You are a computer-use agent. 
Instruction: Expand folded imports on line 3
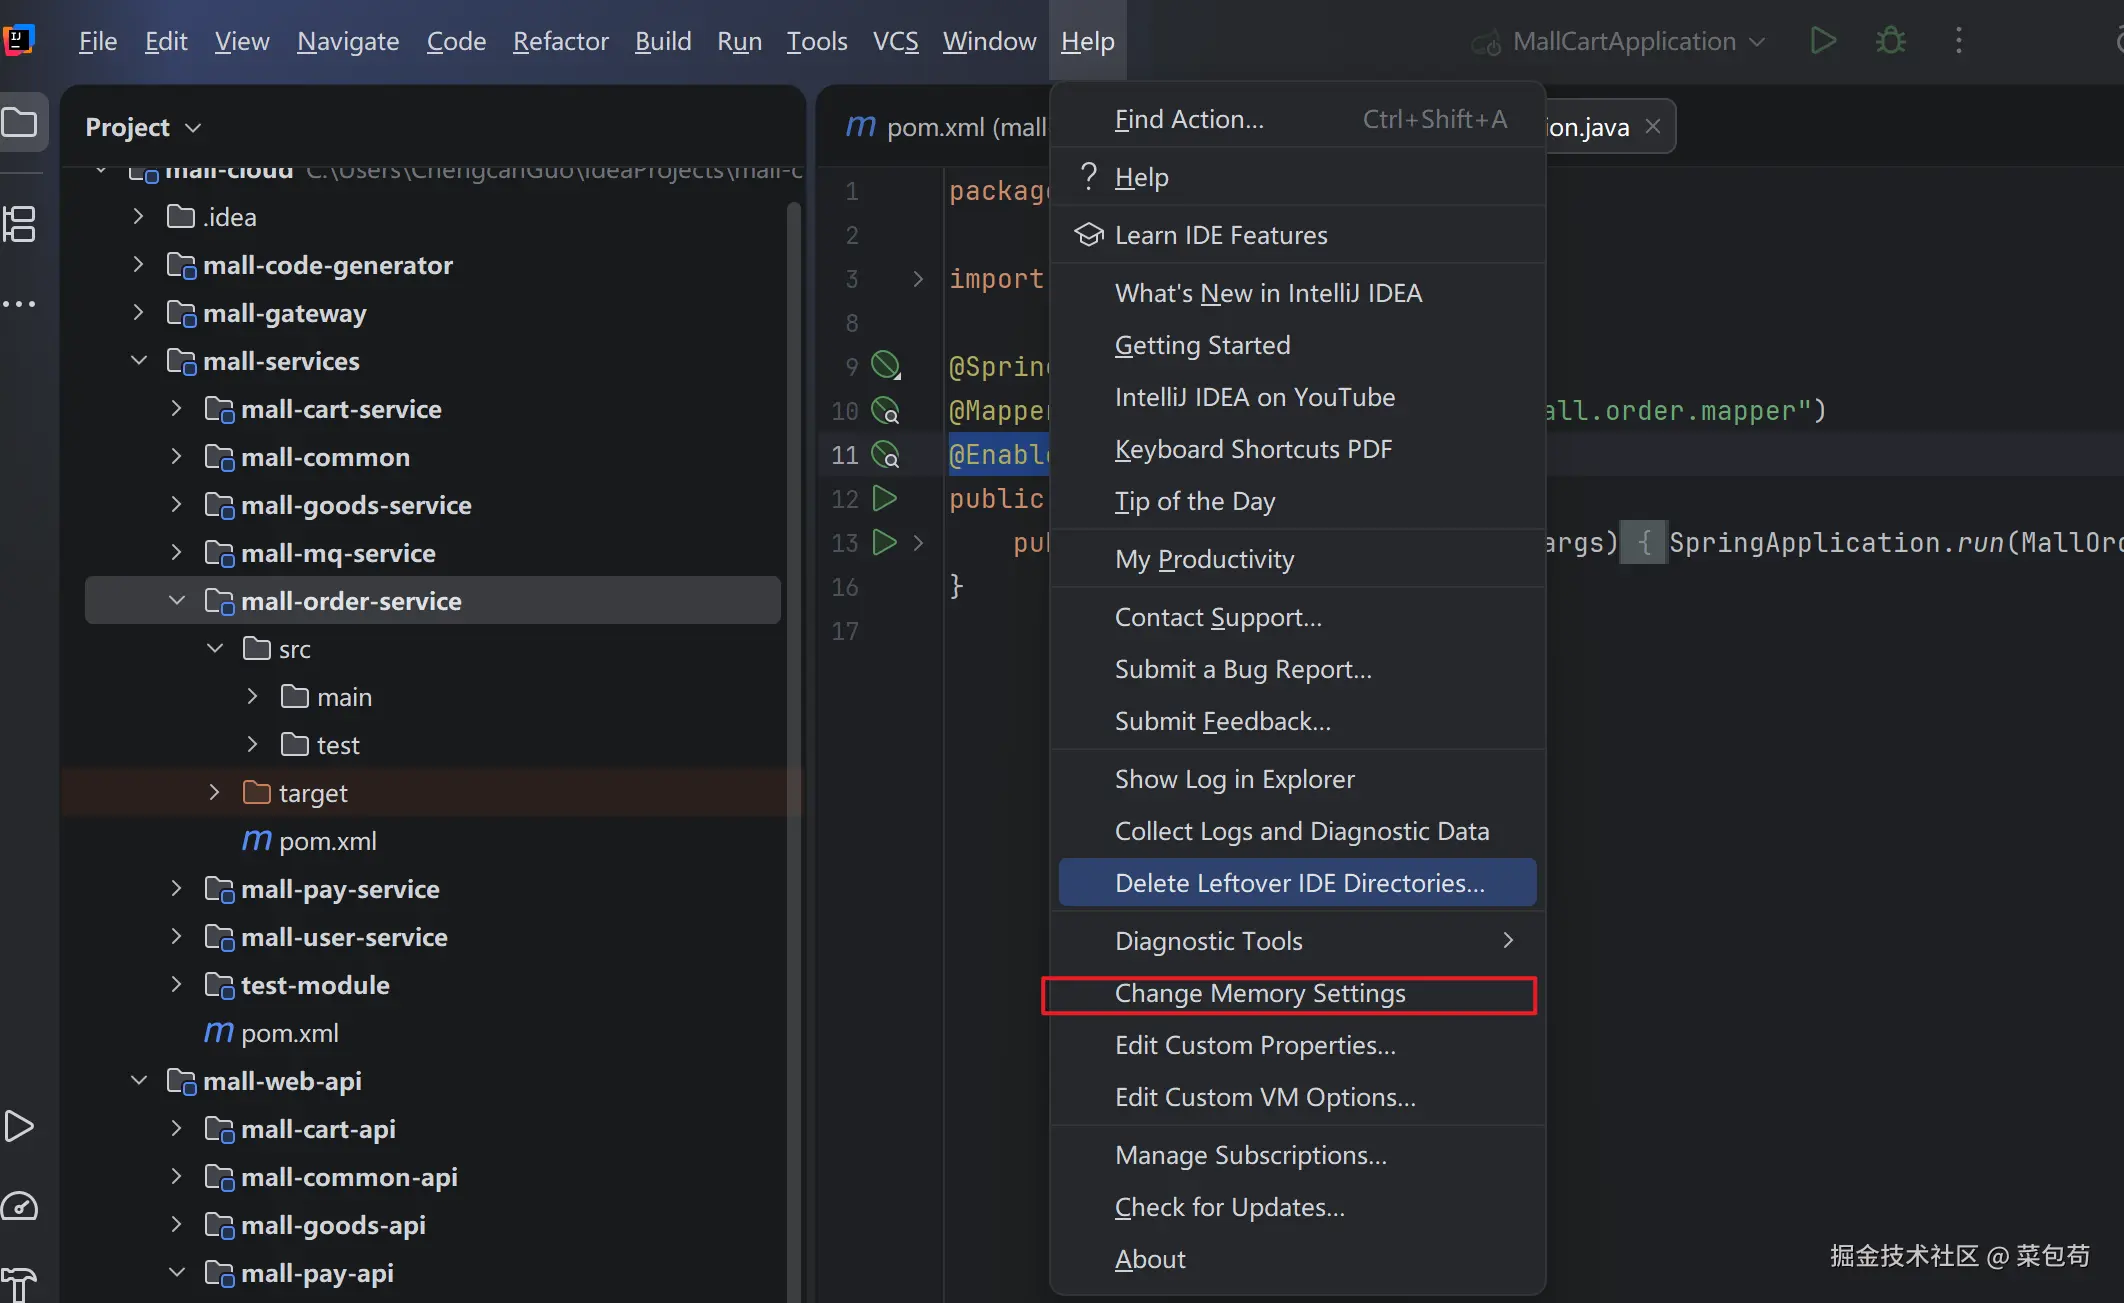918,279
